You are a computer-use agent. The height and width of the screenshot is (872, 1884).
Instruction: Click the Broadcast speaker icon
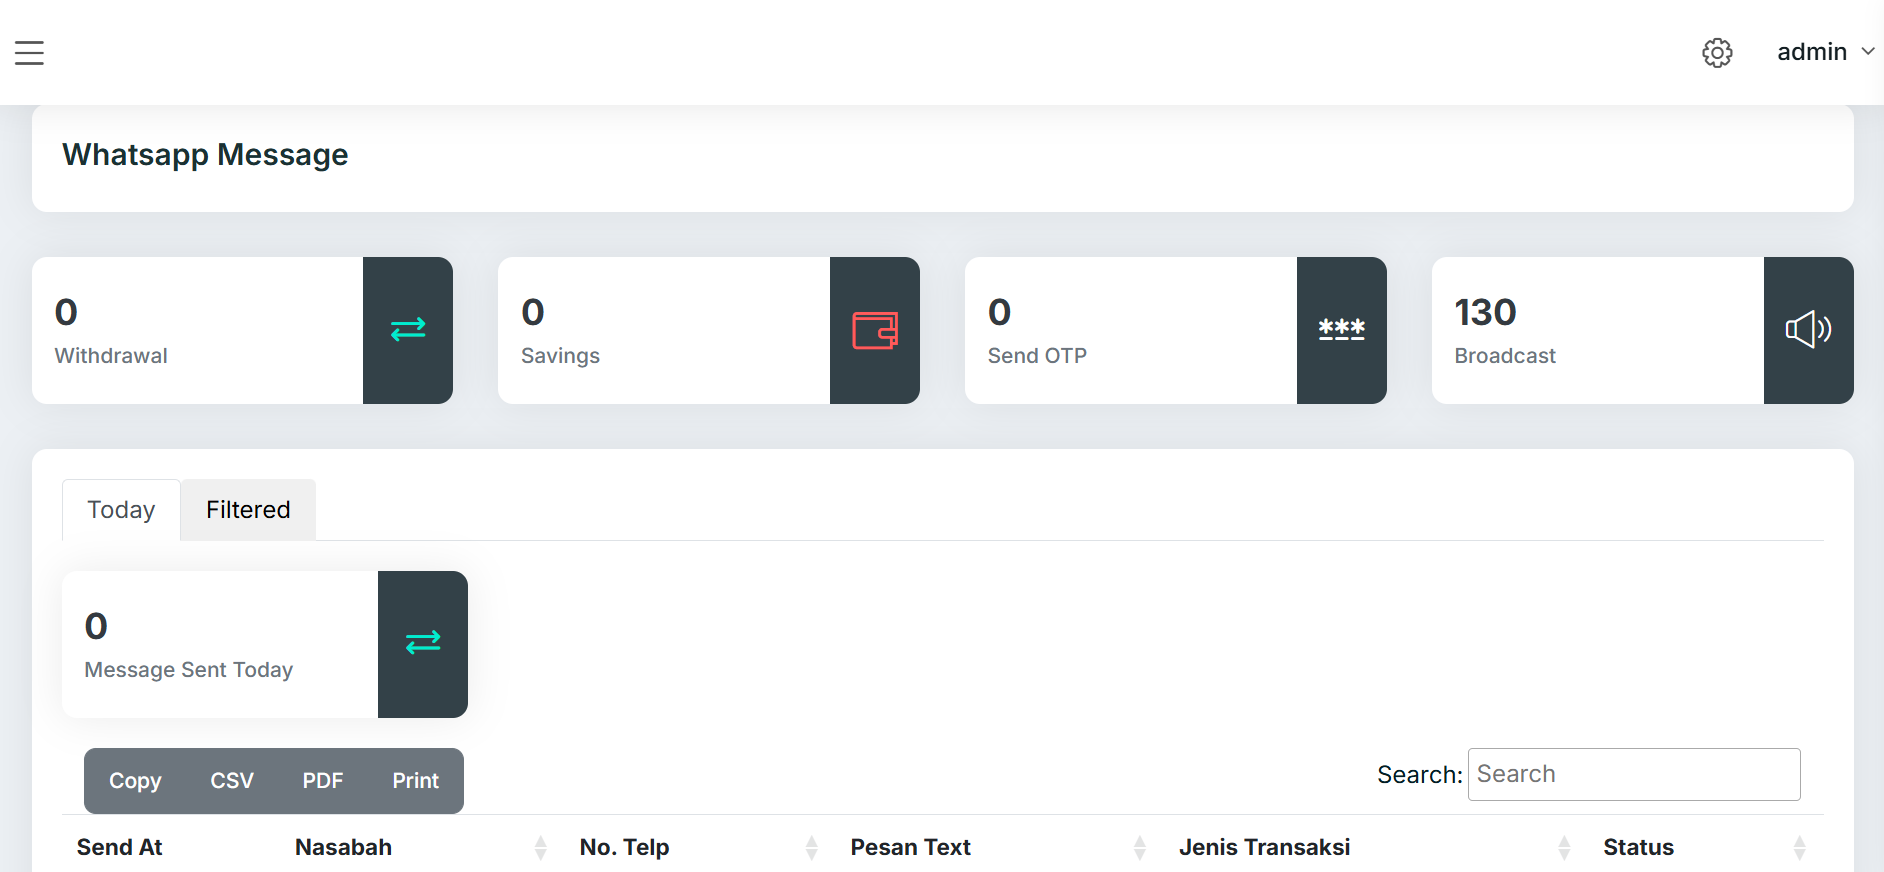pyautogui.click(x=1808, y=330)
